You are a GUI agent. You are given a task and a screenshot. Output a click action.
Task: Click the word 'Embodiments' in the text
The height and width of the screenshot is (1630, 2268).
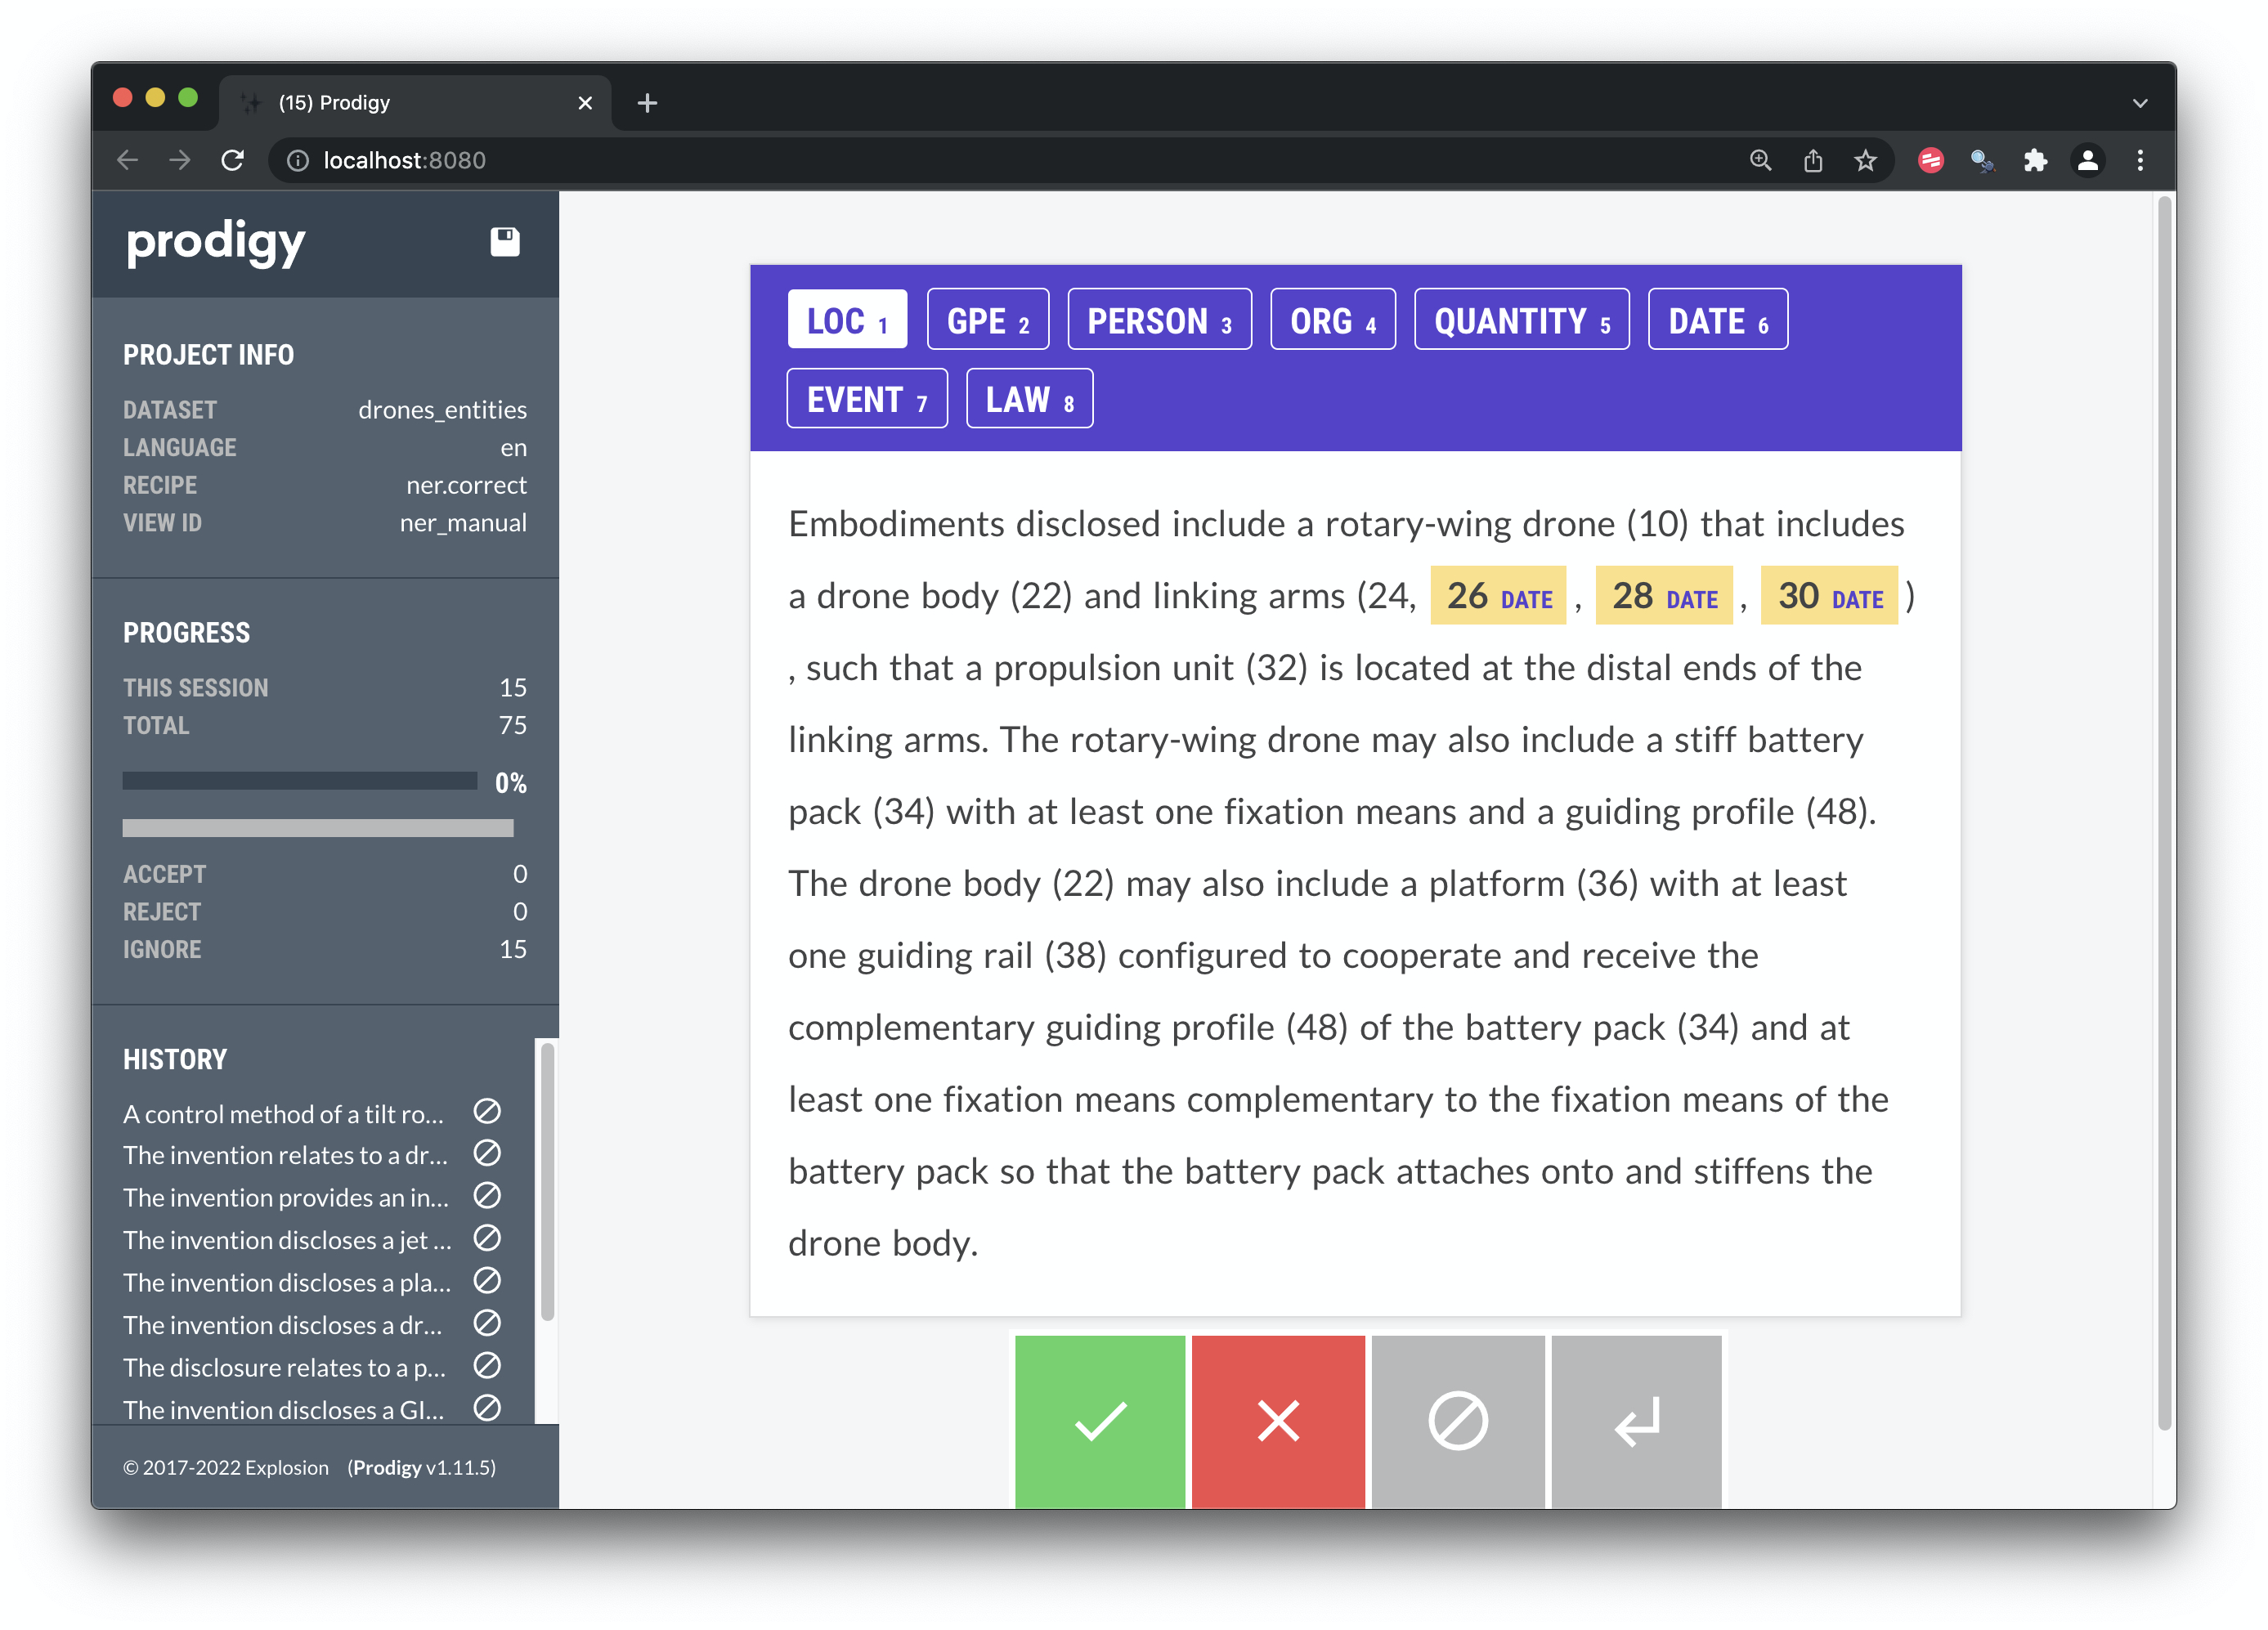896,524
